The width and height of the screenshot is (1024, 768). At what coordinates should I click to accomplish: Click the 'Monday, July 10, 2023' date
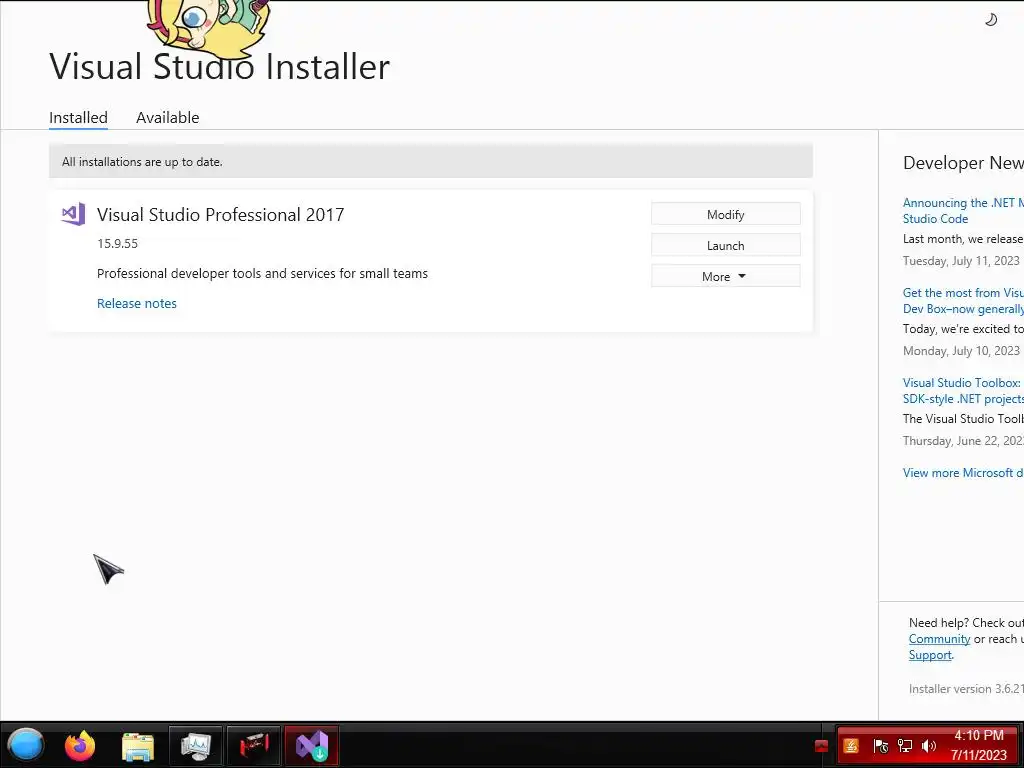click(x=961, y=351)
